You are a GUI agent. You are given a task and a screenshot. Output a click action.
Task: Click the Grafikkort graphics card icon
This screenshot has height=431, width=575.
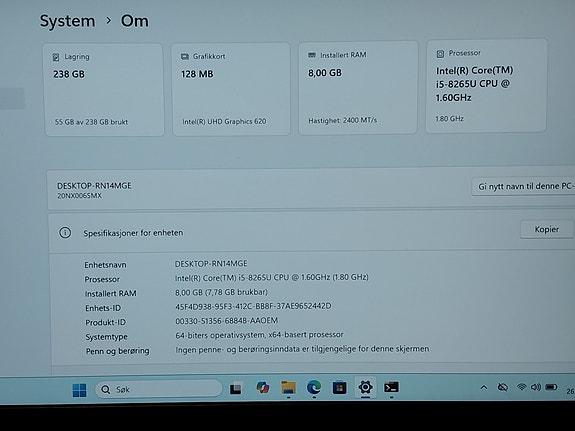(184, 56)
